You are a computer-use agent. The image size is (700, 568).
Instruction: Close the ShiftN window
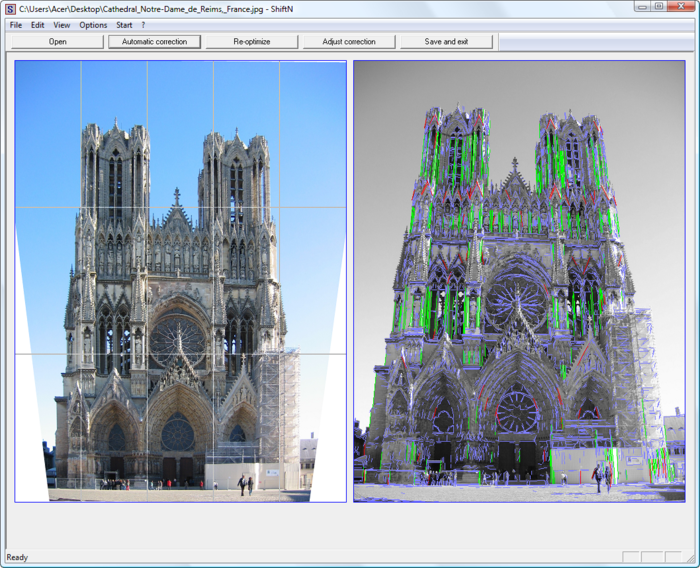[x=680, y=7]
